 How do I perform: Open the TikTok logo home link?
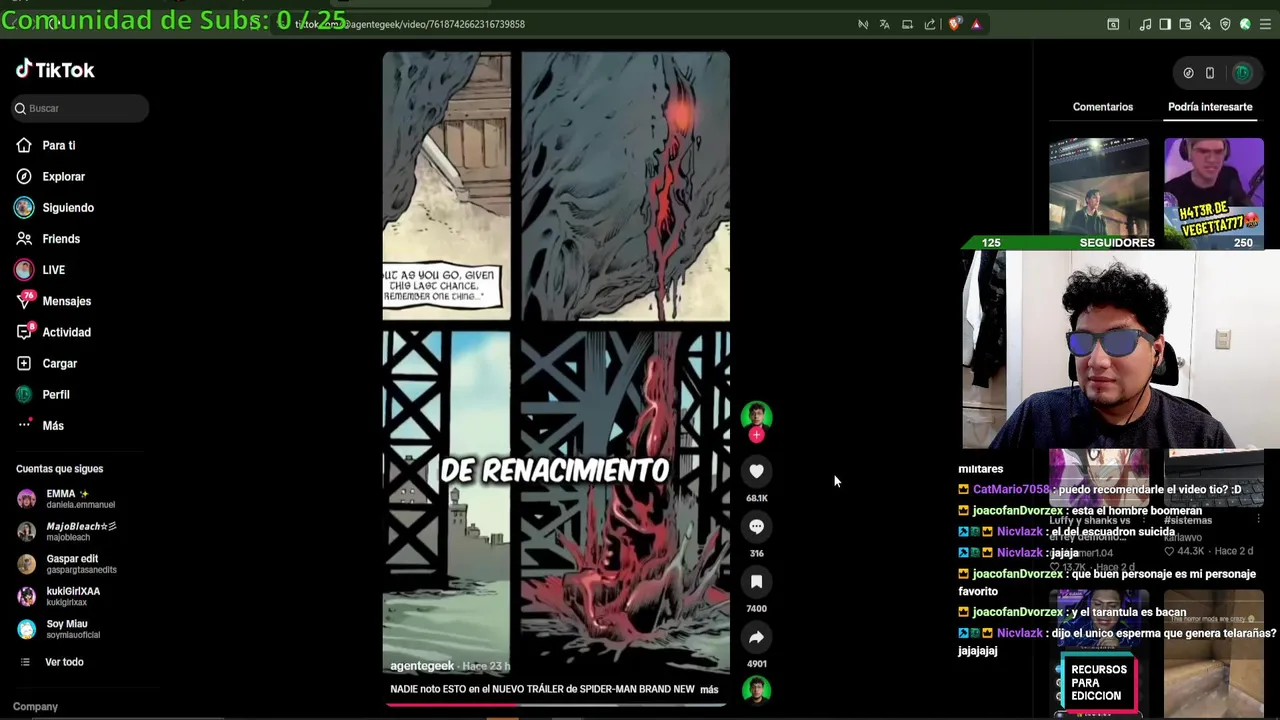click(x=55, y=69)
